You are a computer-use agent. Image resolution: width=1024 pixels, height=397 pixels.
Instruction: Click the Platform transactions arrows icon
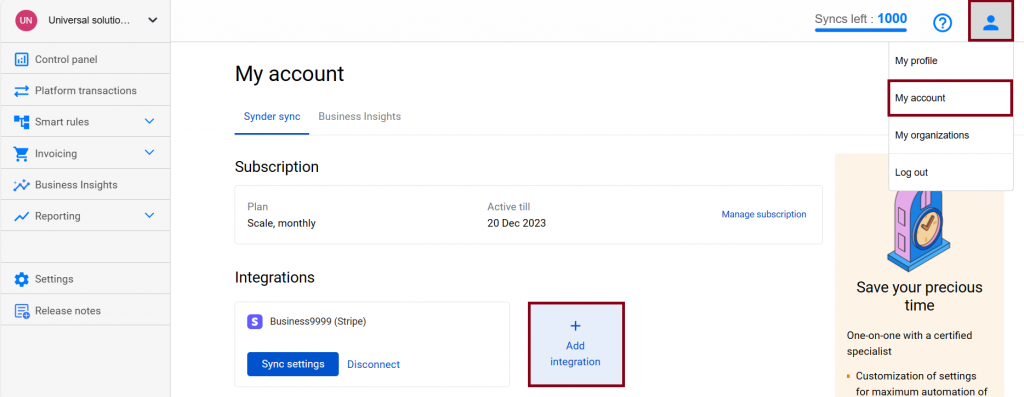pyautogui.click(x=22, y=91)
